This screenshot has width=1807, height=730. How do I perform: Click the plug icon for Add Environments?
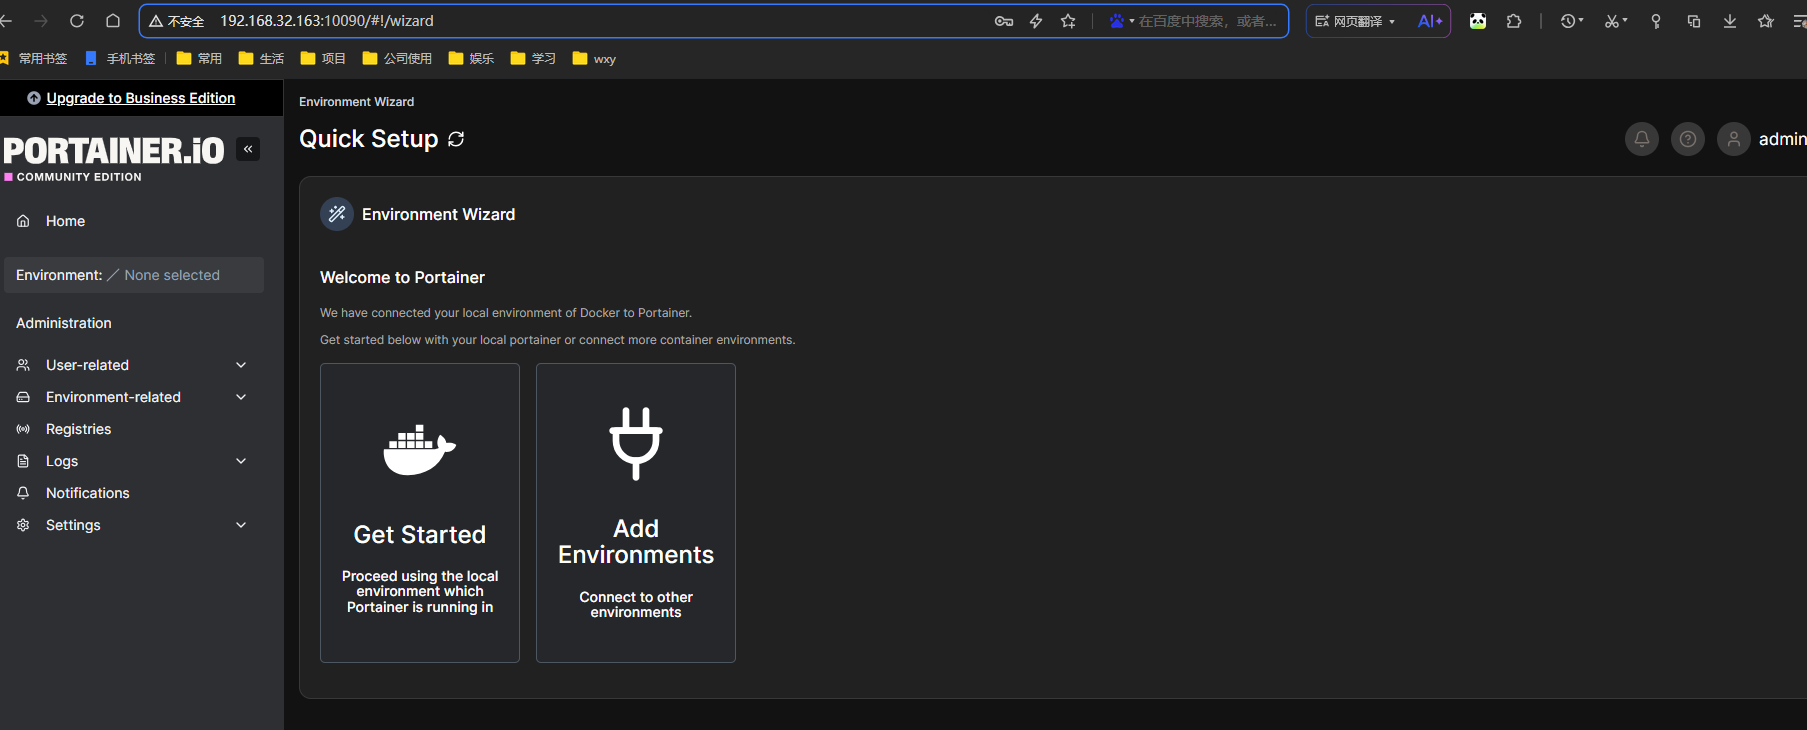(x=636, y=443)
